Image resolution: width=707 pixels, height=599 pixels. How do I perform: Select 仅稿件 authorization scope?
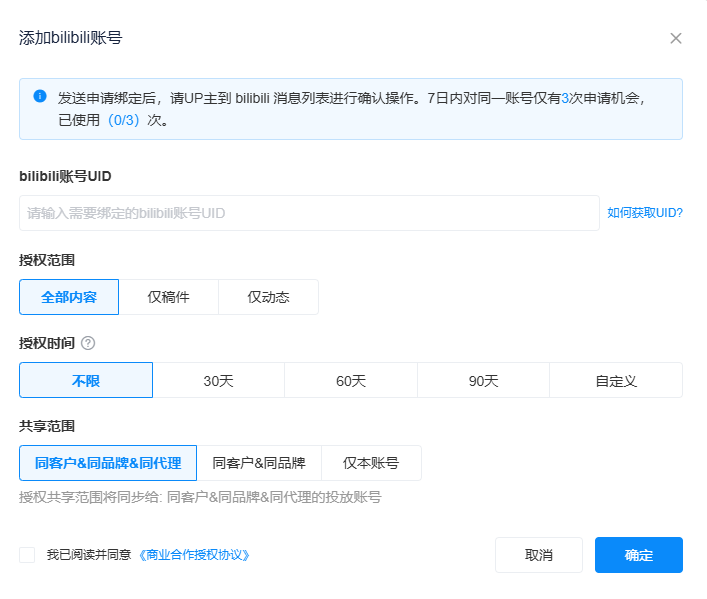pyautogui.click(x=169, y=297)
